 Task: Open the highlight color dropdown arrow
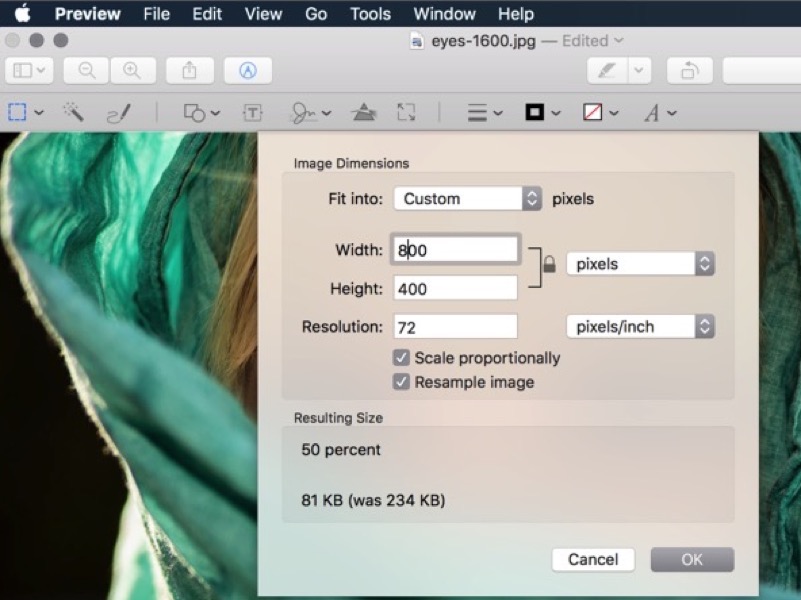[x=639, y=70]
